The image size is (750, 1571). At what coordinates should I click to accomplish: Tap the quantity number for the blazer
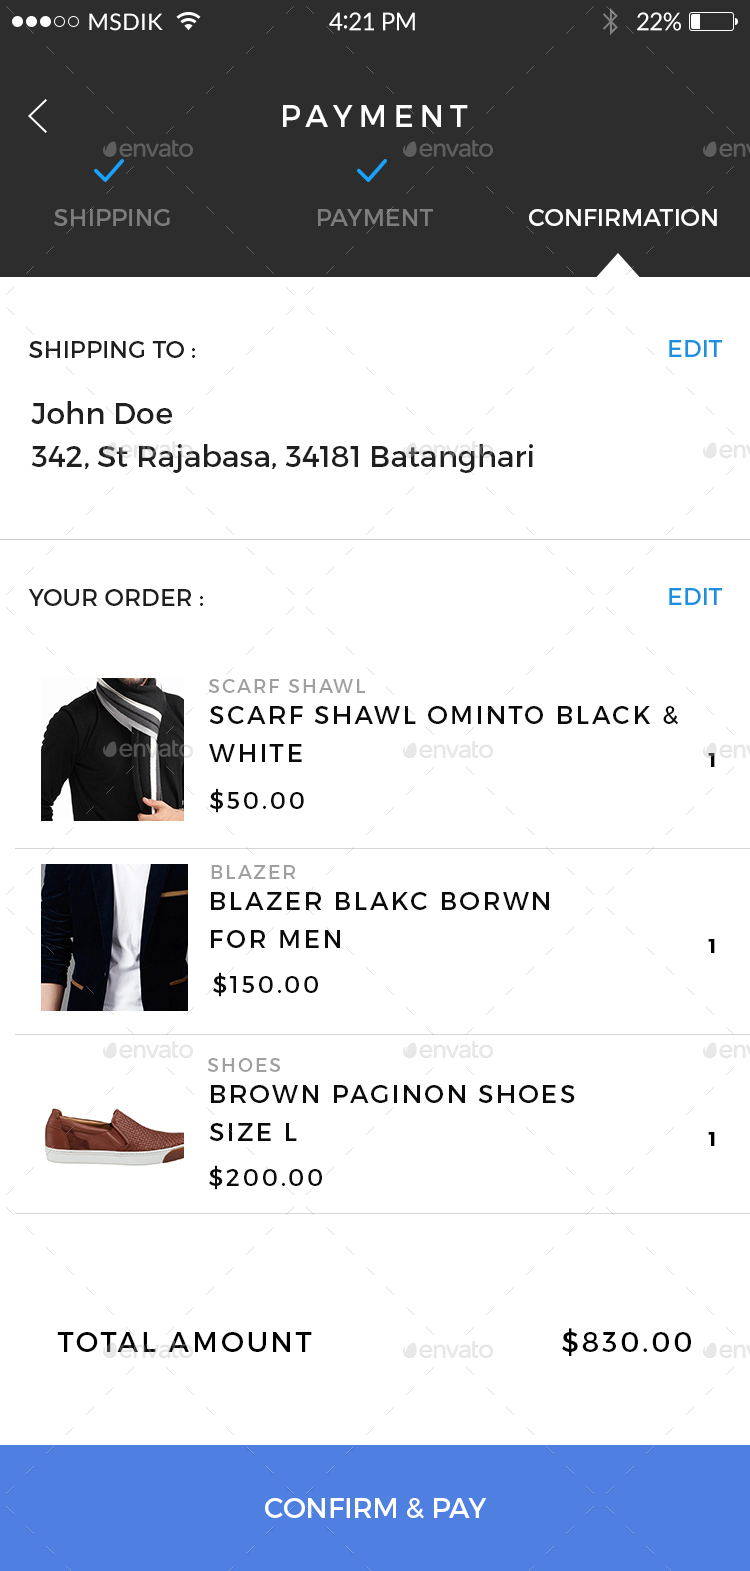coord(712,946)
